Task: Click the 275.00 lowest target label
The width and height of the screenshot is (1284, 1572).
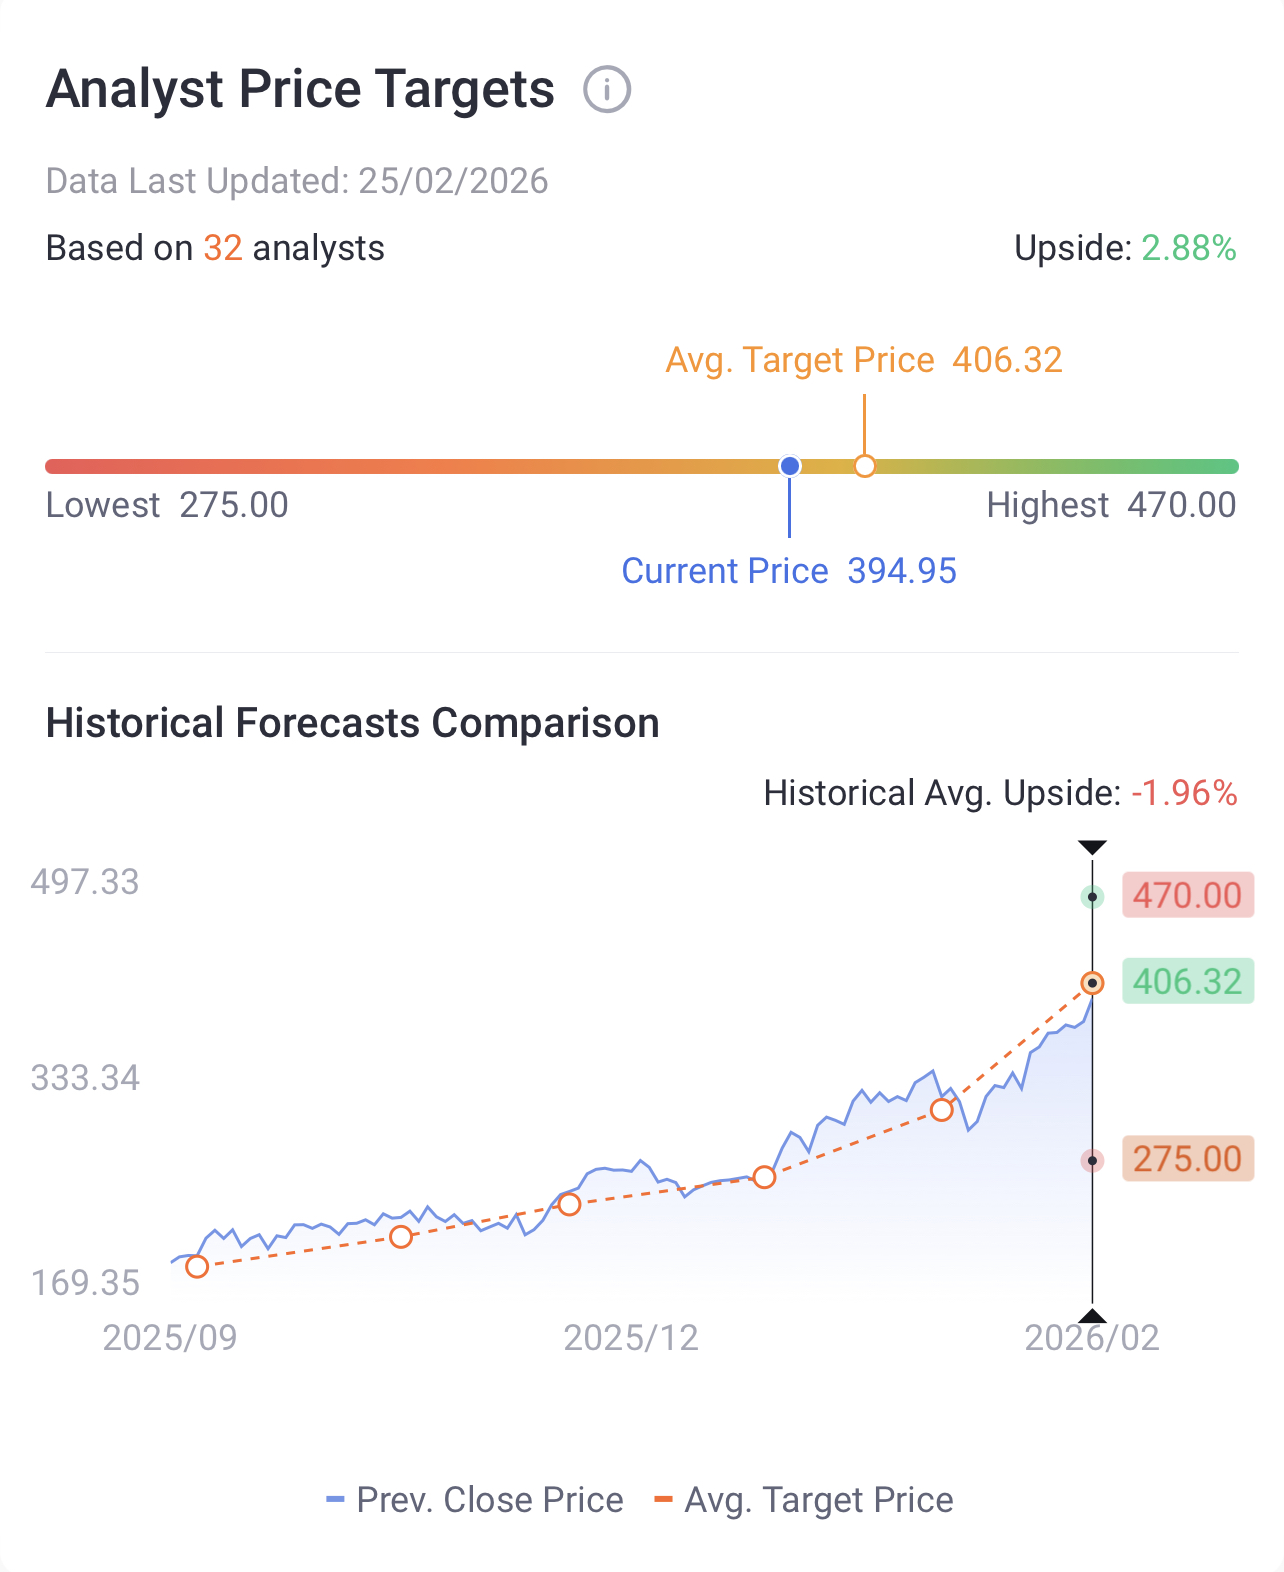Action: (1188, 1159)
